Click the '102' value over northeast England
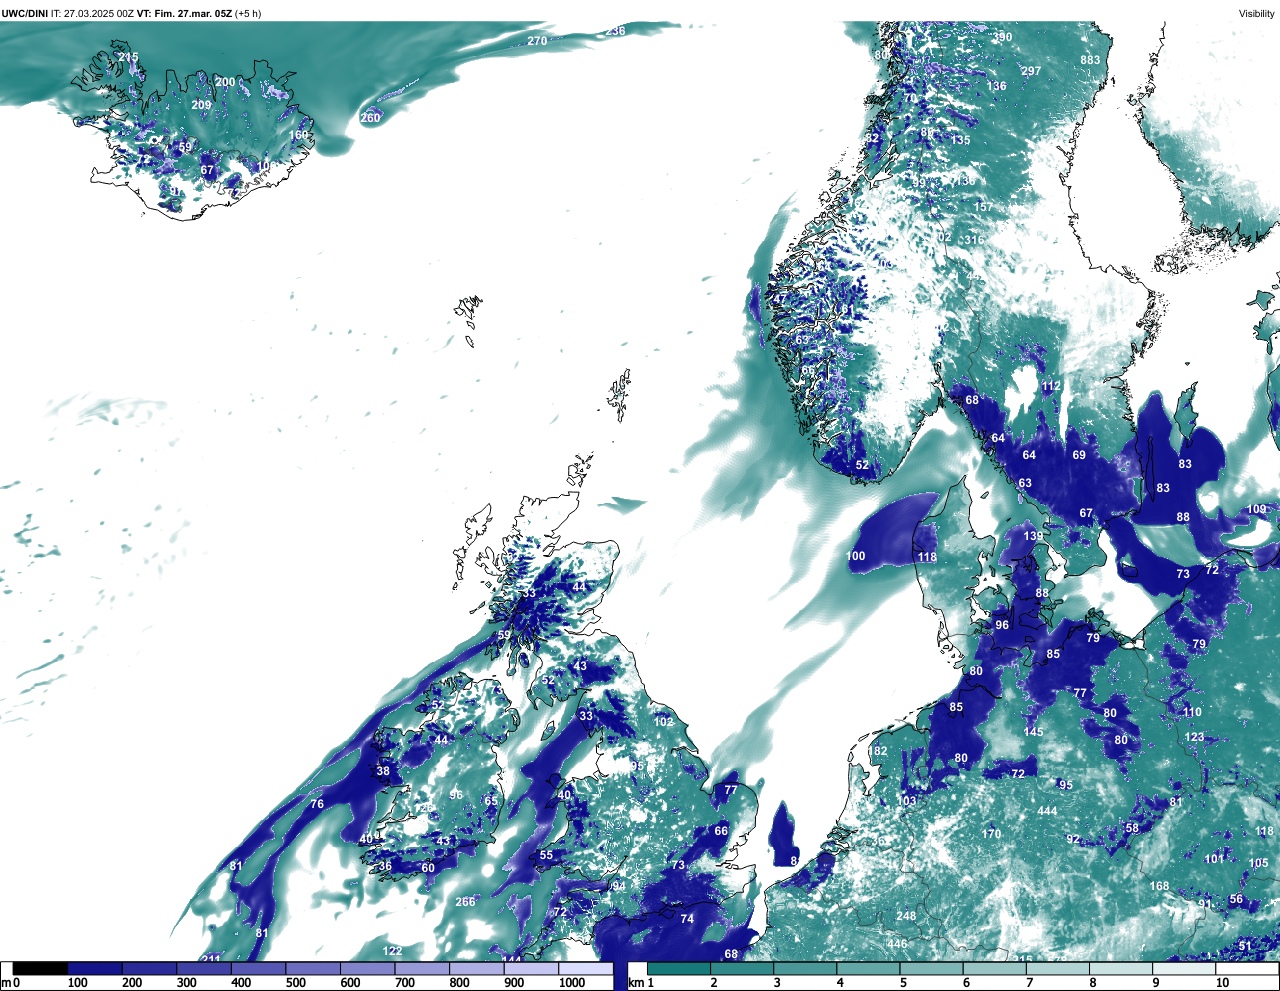Screen dimensions: 1280x991 pos(664,722)
